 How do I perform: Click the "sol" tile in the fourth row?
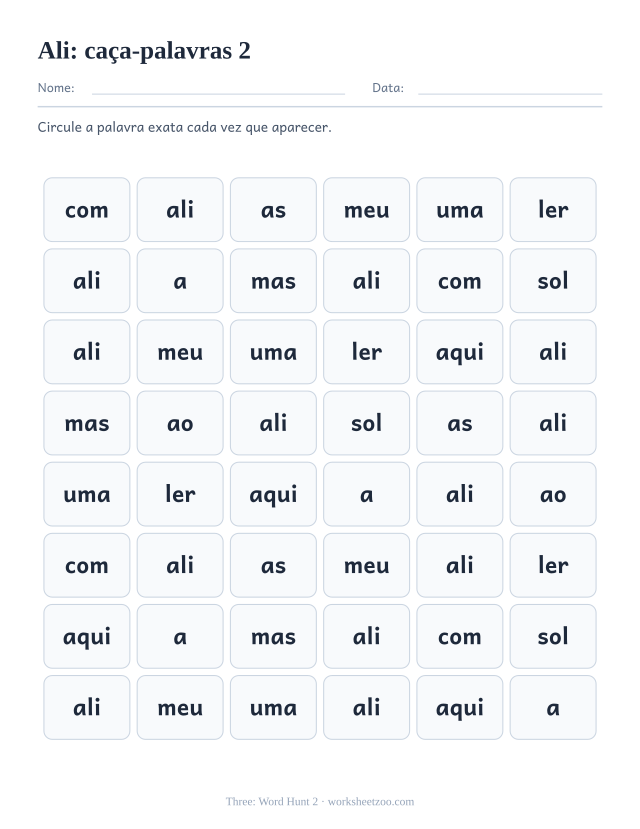(366, 423)
